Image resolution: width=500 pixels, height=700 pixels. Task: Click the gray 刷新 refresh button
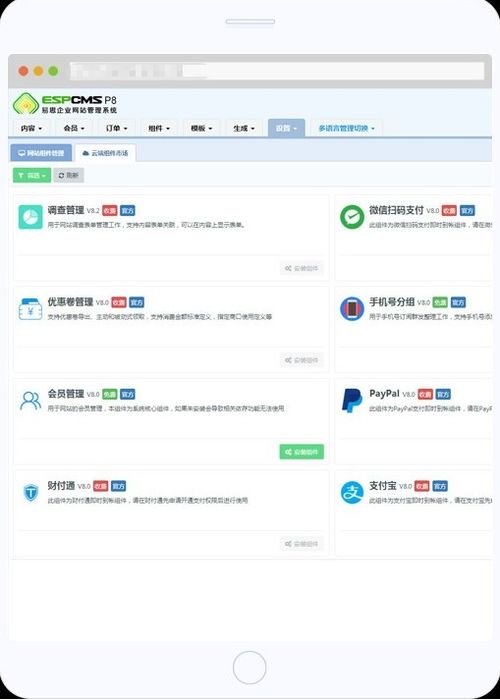[x=69, y=175]
